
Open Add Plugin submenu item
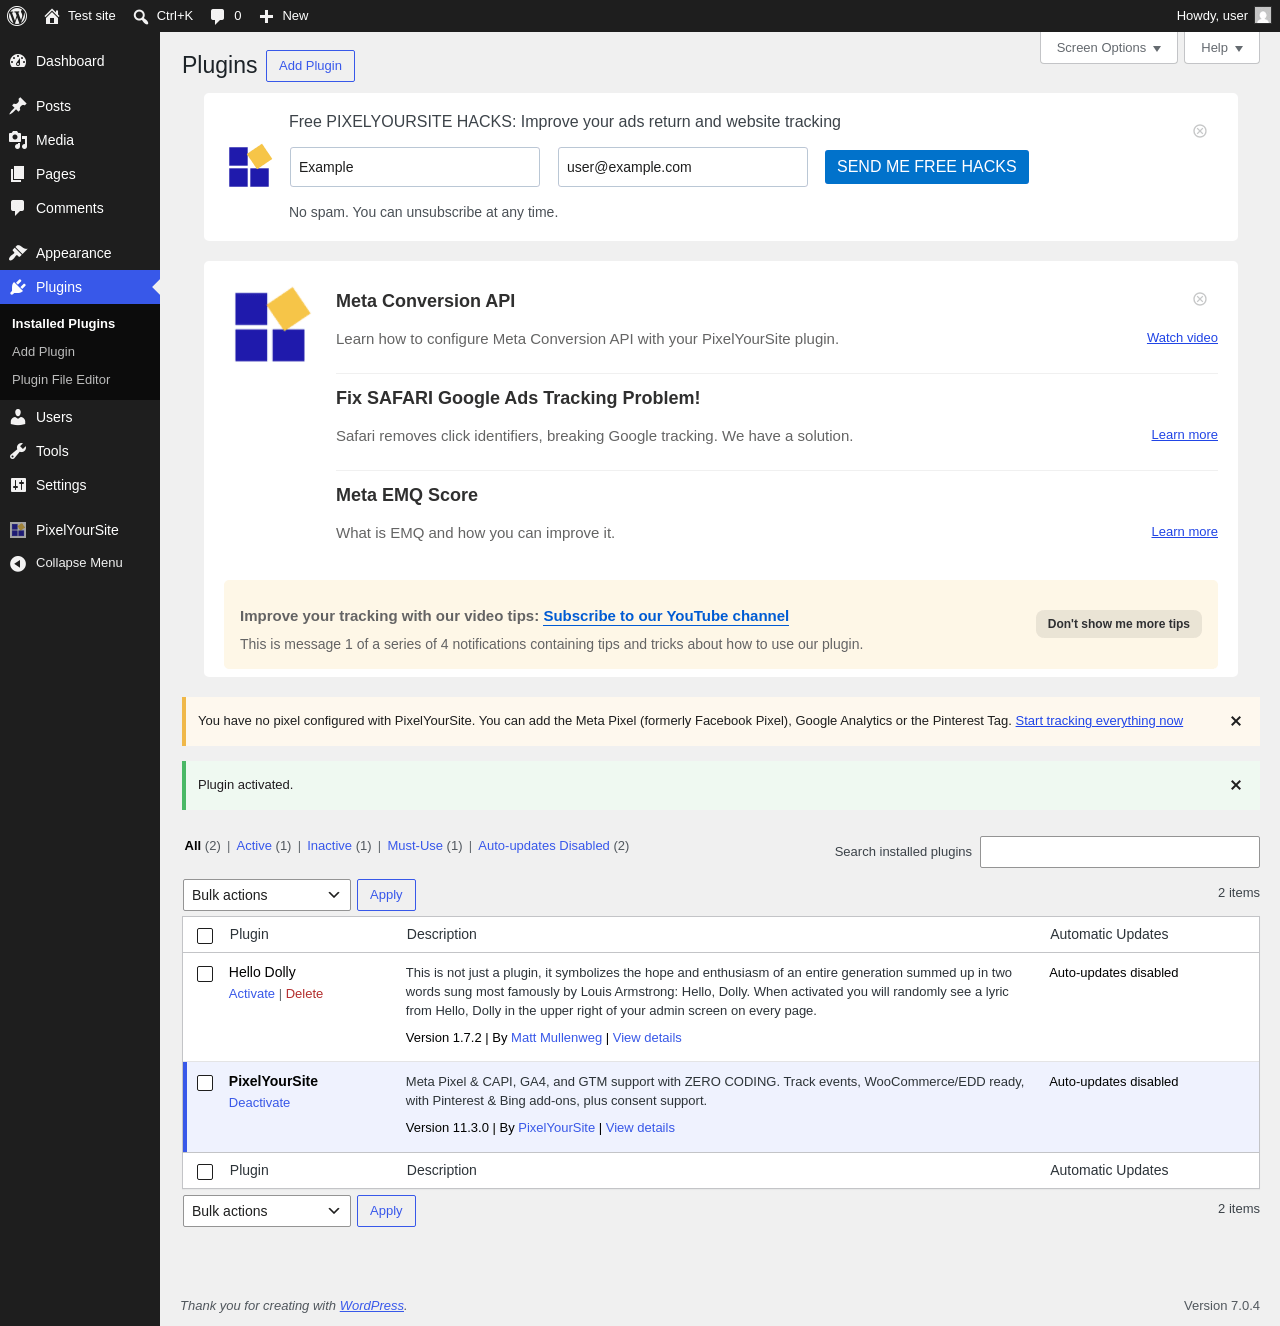point(43,352)
